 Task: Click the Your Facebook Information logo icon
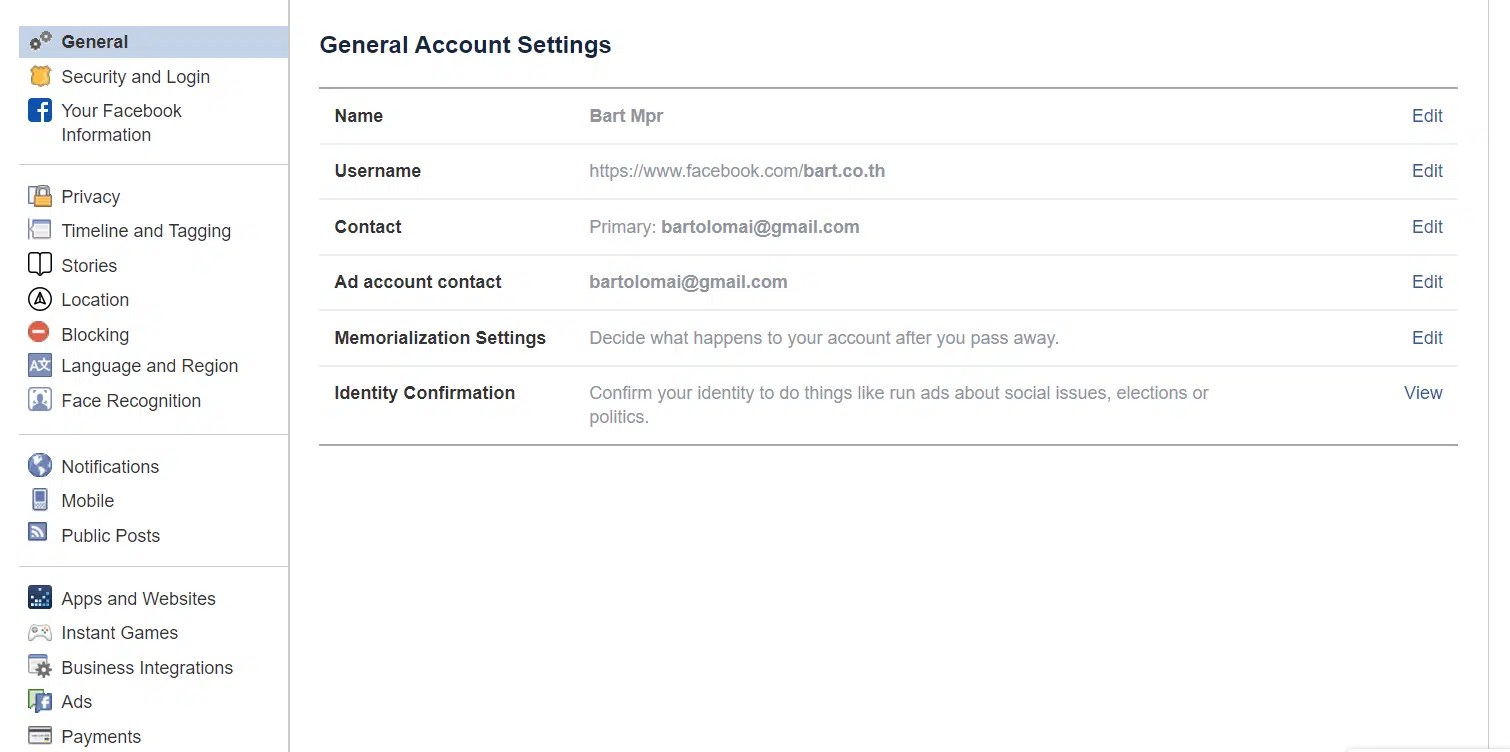pyautogui.click(x=40, y=110)
